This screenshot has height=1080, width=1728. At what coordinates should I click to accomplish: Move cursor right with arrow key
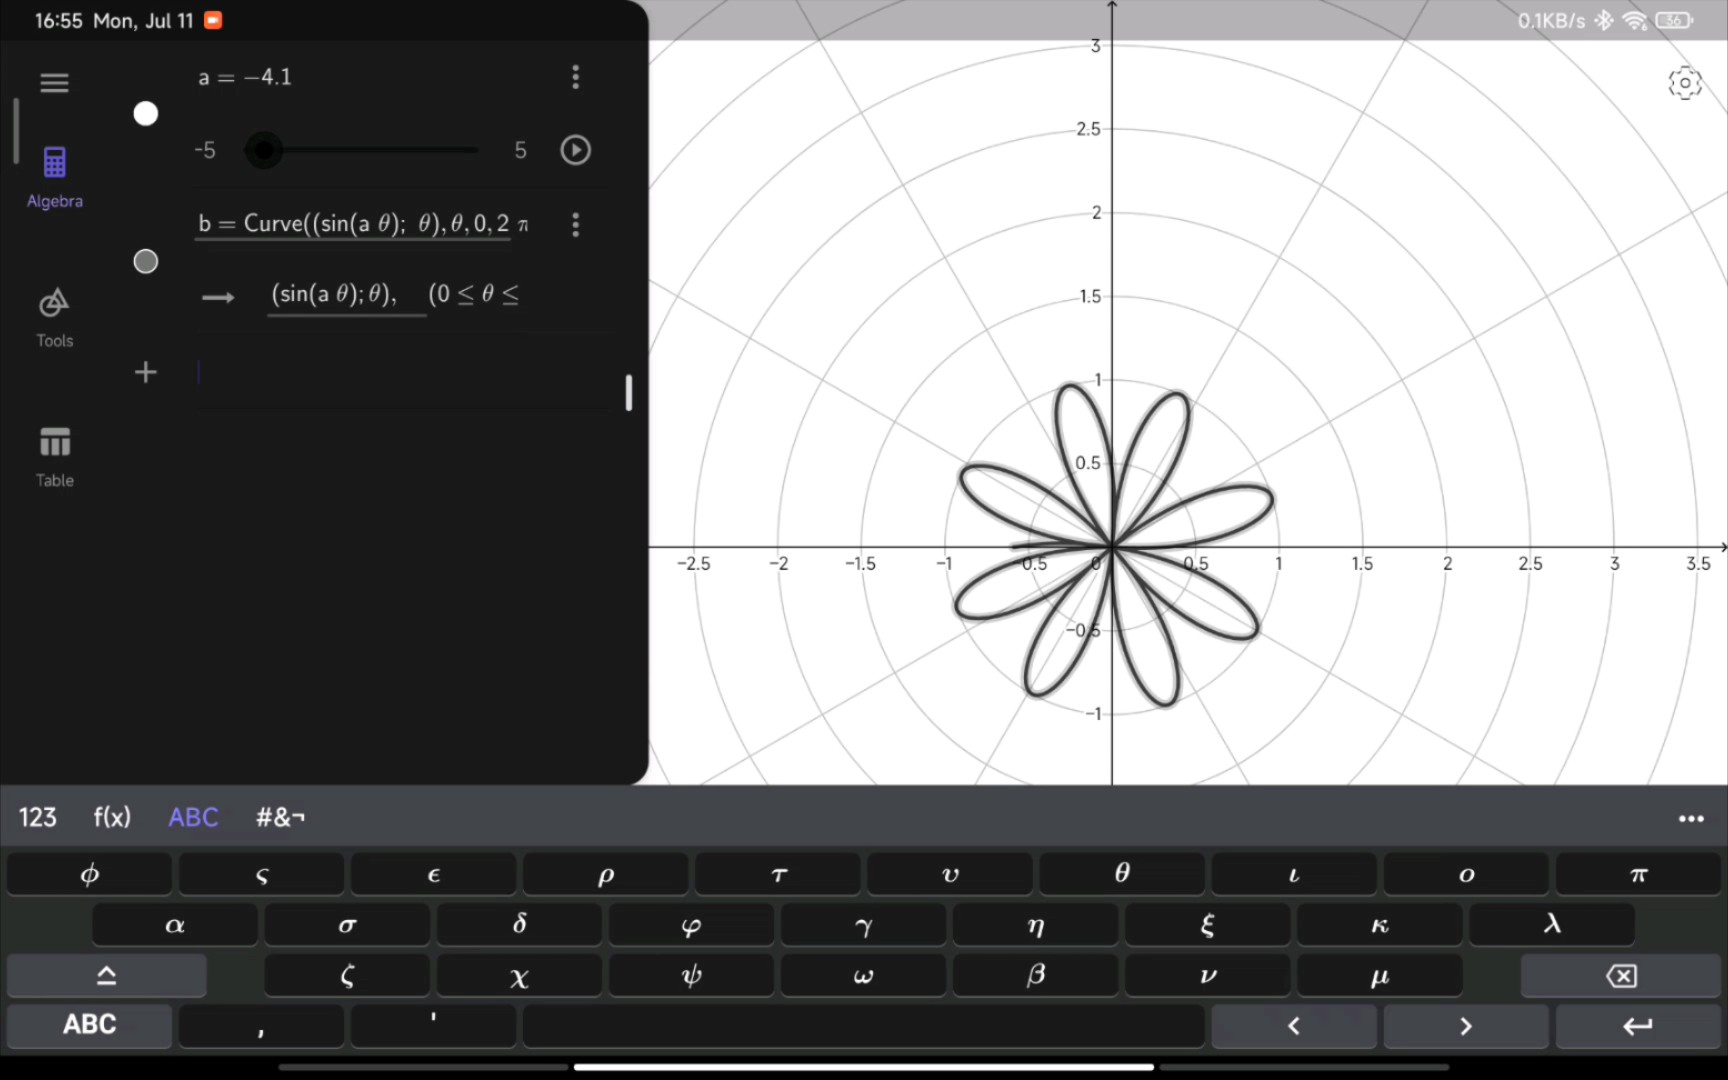[1466, 1026]
